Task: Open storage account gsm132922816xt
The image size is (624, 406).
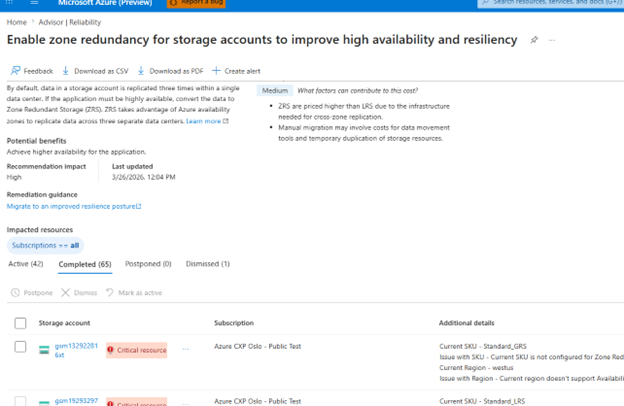Action: (76, 350)
